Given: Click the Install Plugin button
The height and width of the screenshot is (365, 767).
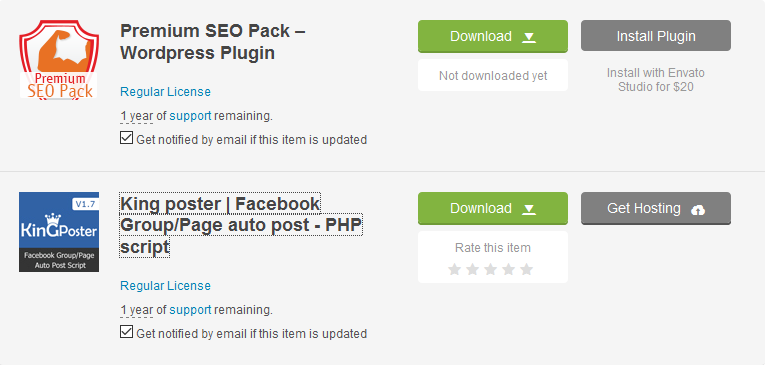Looking at the screenshot, I should click(x=656, y=36).
